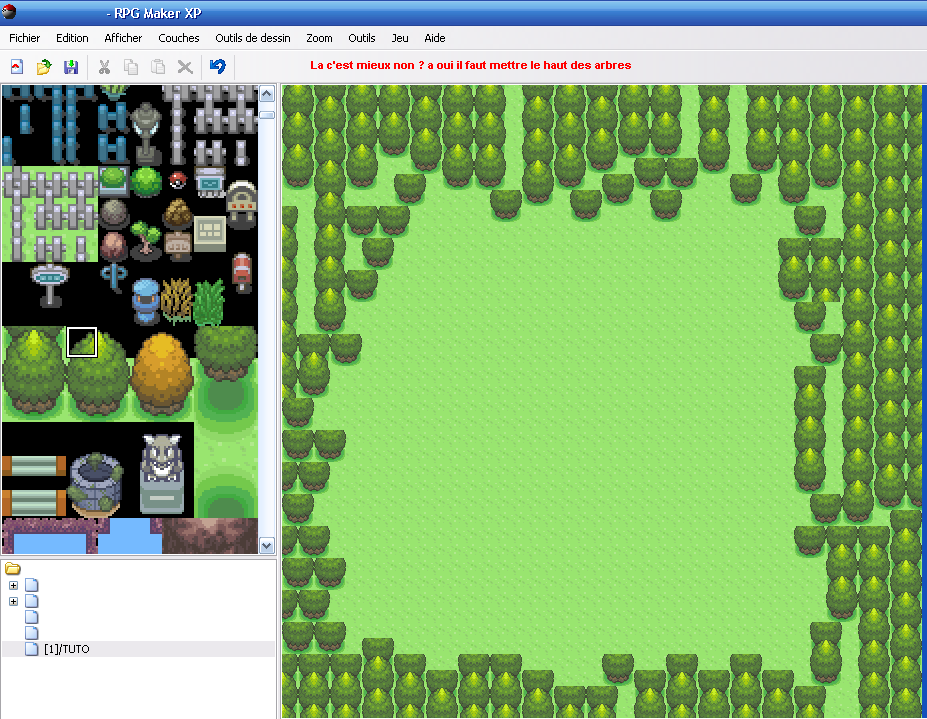The height and width of the screenshot is (719, 927).
Task: Select the dry yellow grass tile
Action: click(177, 301)
